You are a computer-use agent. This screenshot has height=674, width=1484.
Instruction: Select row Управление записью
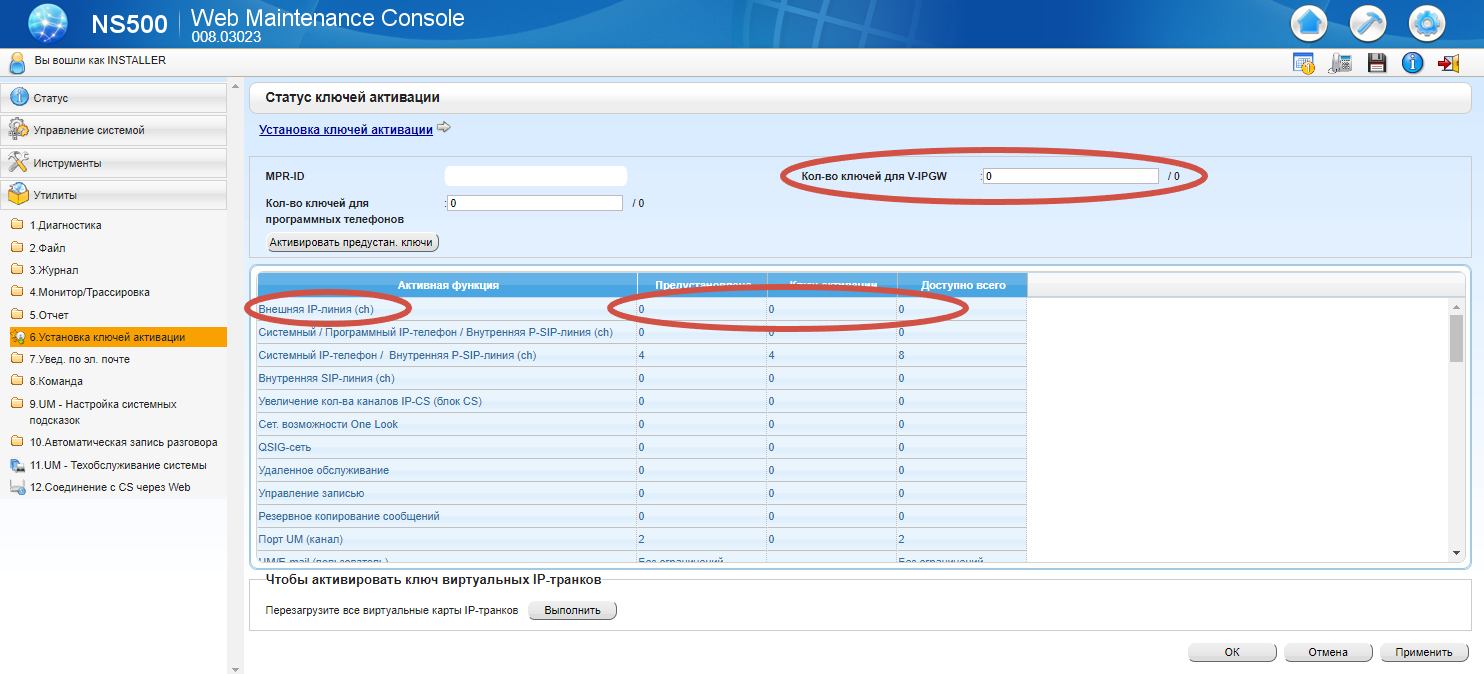pos(642,493)
